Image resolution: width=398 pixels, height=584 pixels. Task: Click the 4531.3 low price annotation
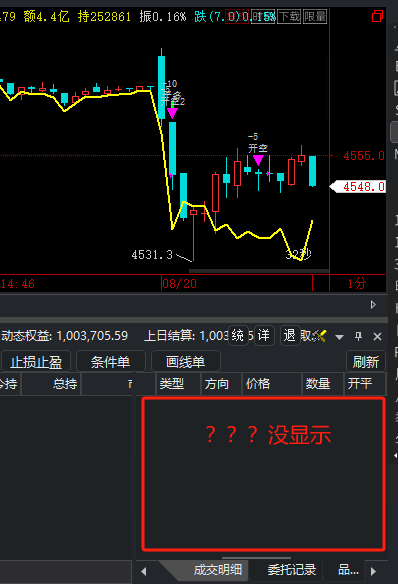pyautogui.click(x=152, y=255)
